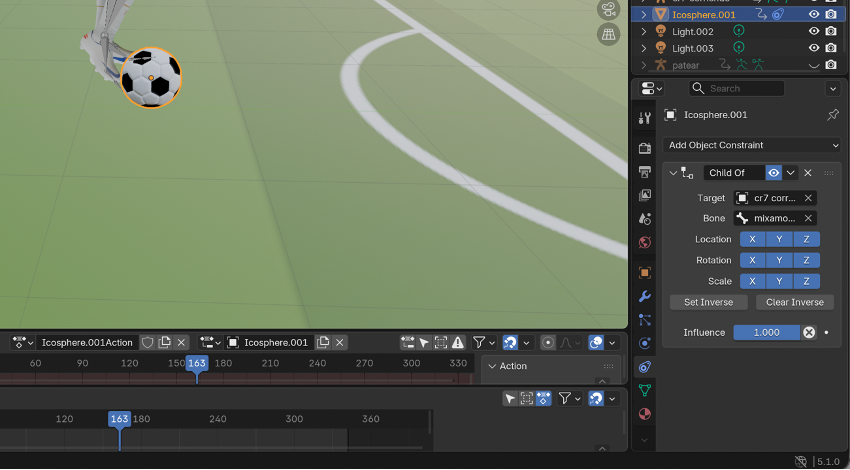The width and height of the screenshot is (850, 470).
Task: Click the Light.002 light data icon
Action: [738, 31]
